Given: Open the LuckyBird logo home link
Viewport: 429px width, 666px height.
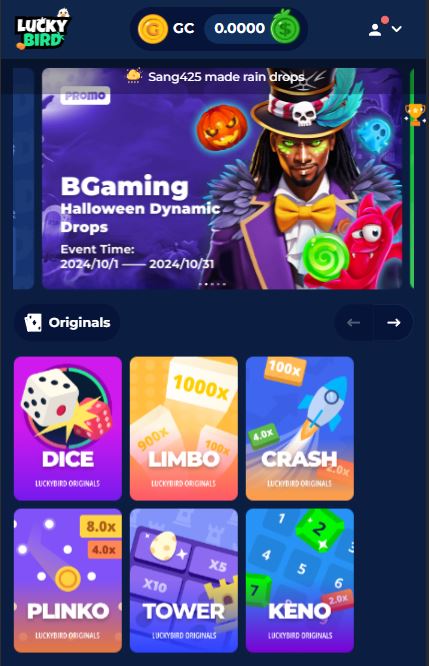Looking at the screenshot, I should click(42, 29).
